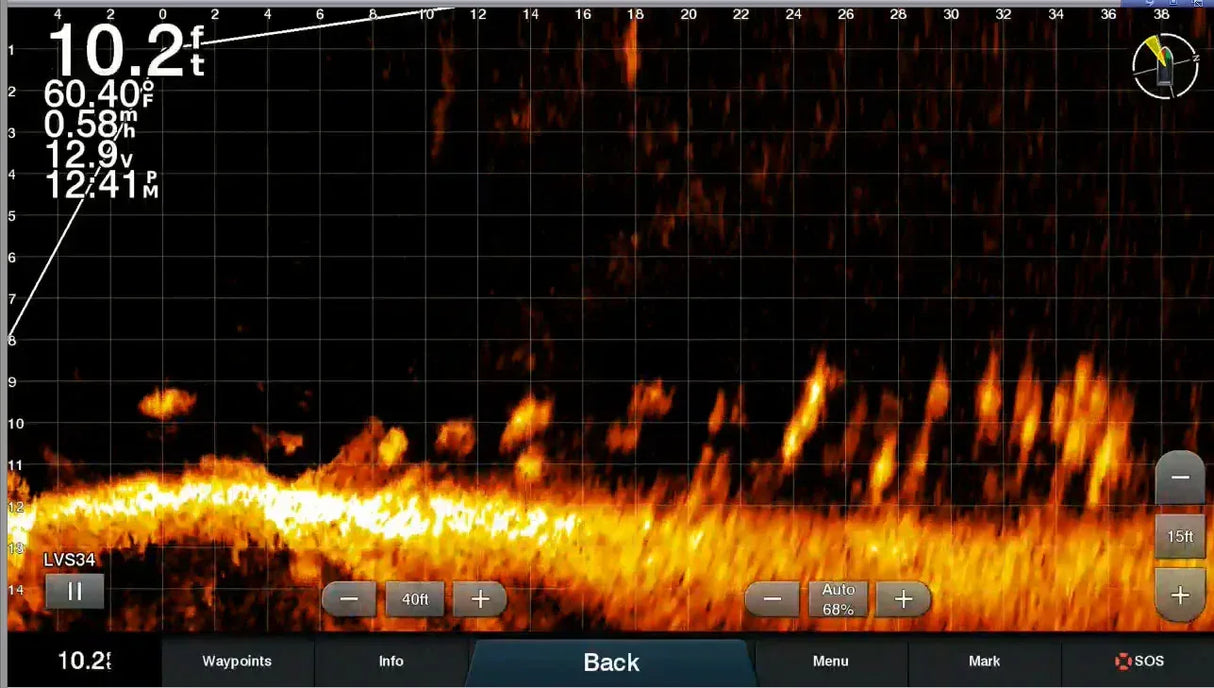Zoom out using the right-side minus icon
This screenshot has width=1214, height=688.
pos(1179,477)
